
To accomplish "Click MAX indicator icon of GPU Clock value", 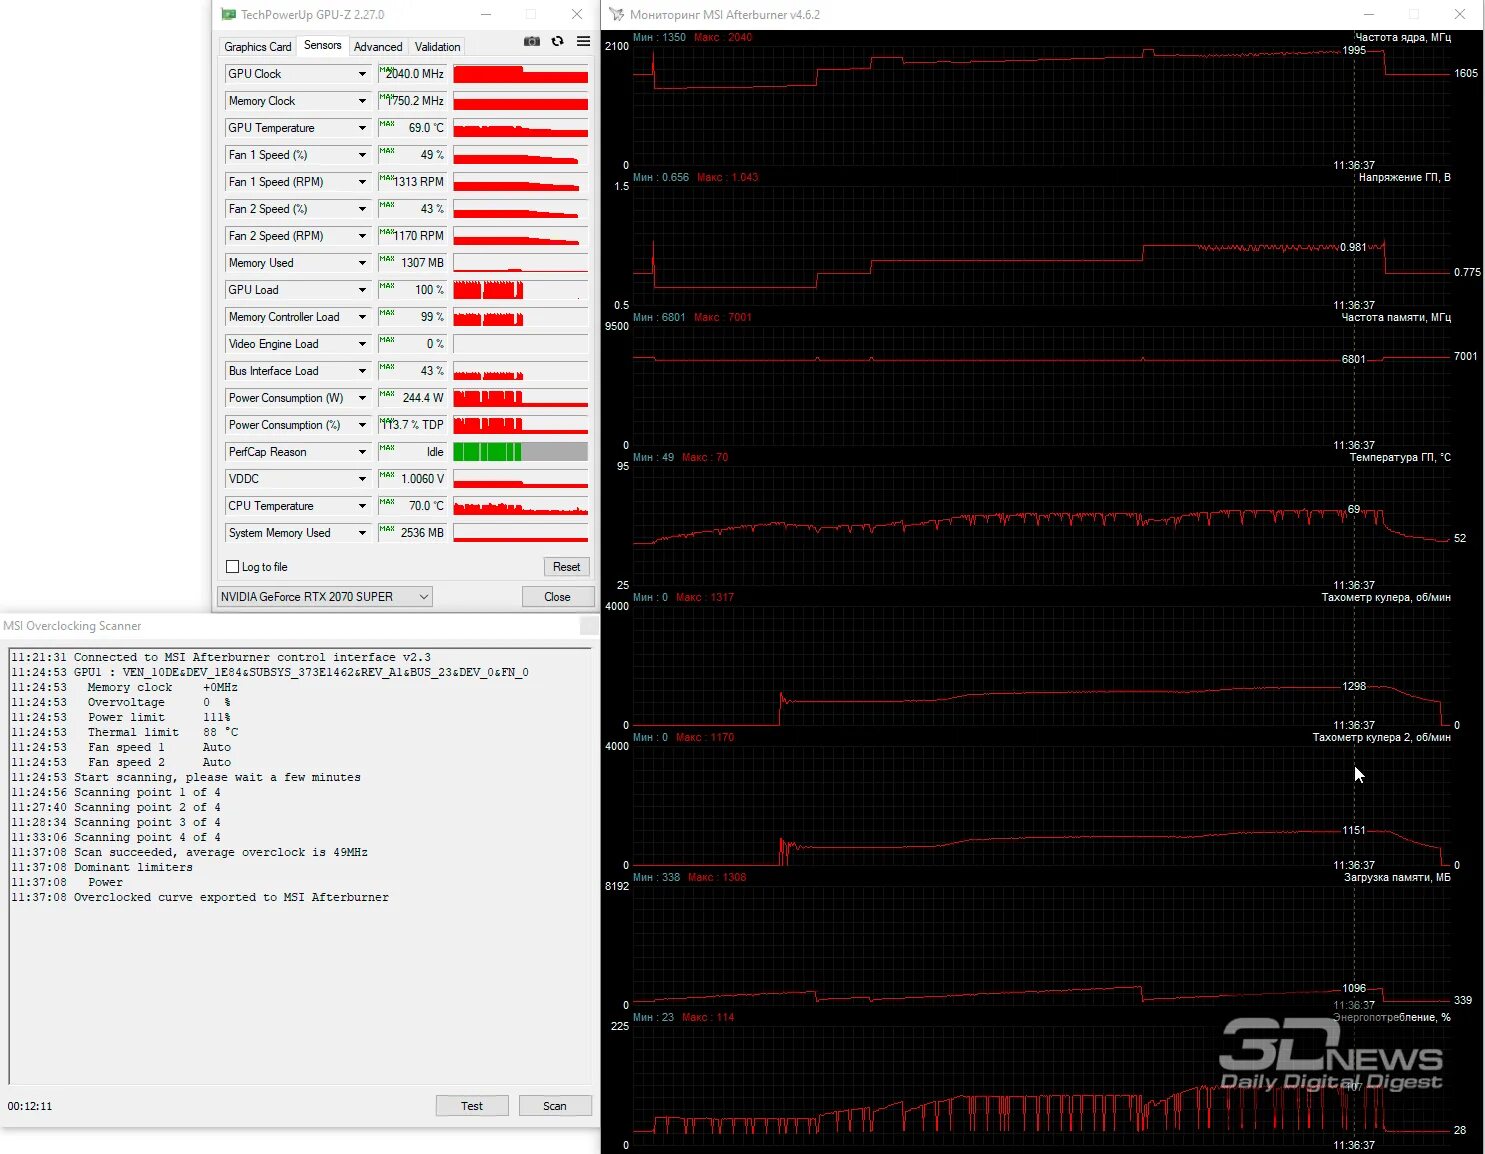I will 387,69.
